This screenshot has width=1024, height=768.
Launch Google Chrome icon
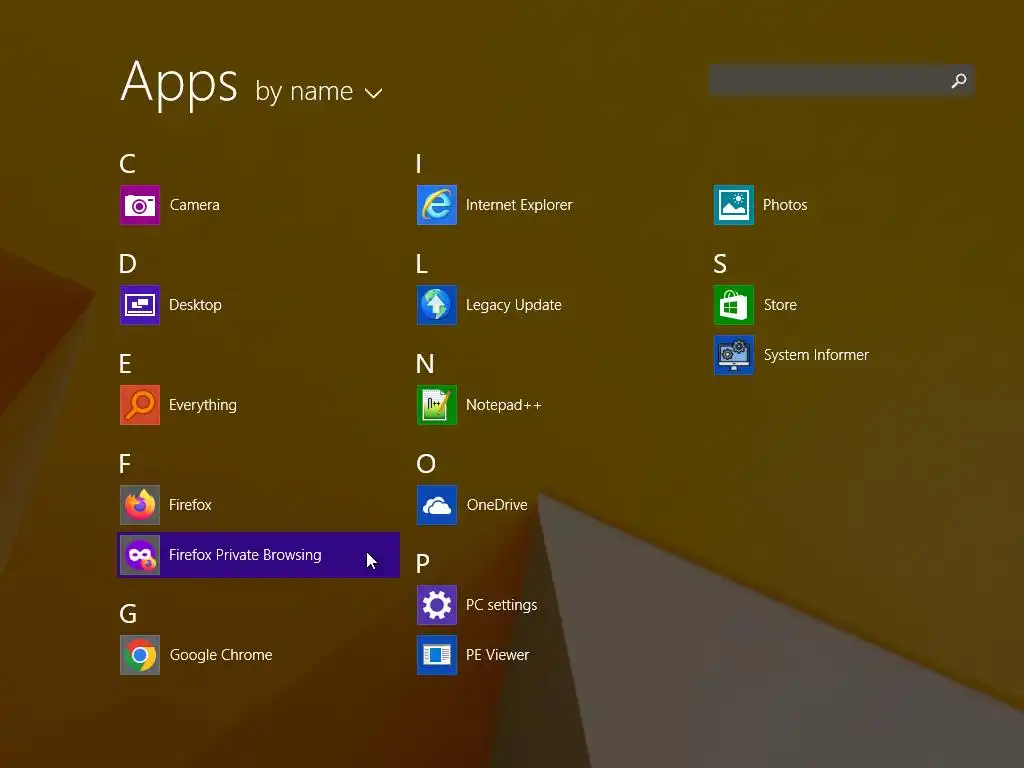[140, 655]
